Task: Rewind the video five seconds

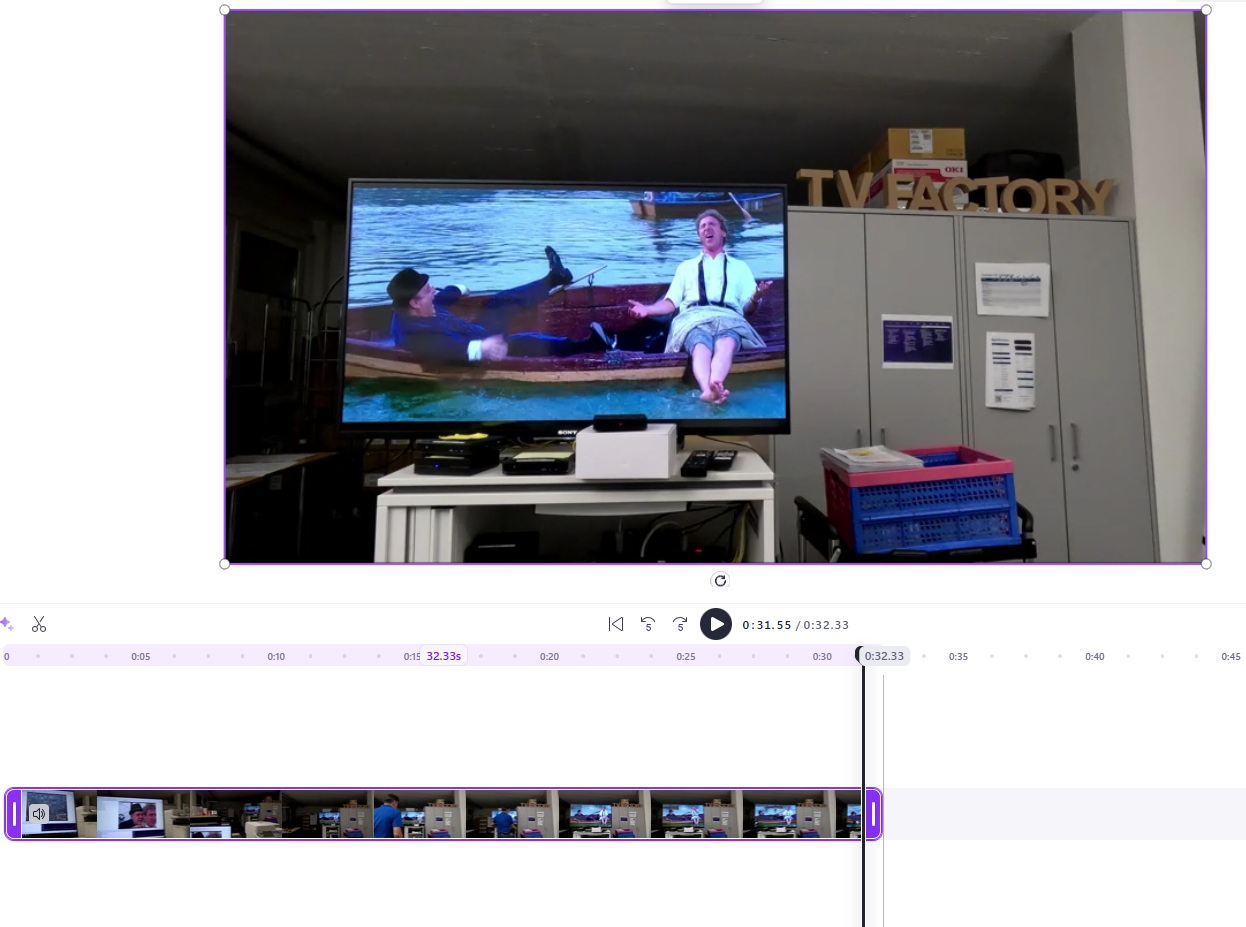Action: click(648, 624)
